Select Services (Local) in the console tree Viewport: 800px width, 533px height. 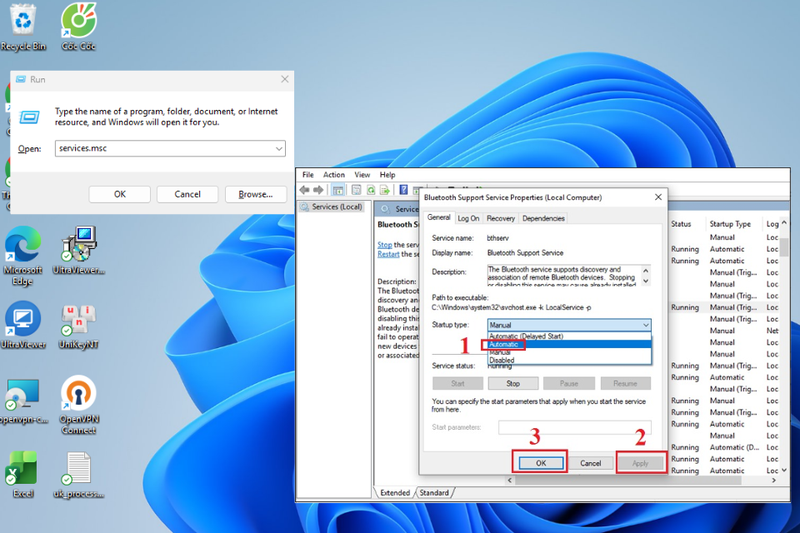tap(332, 207)
